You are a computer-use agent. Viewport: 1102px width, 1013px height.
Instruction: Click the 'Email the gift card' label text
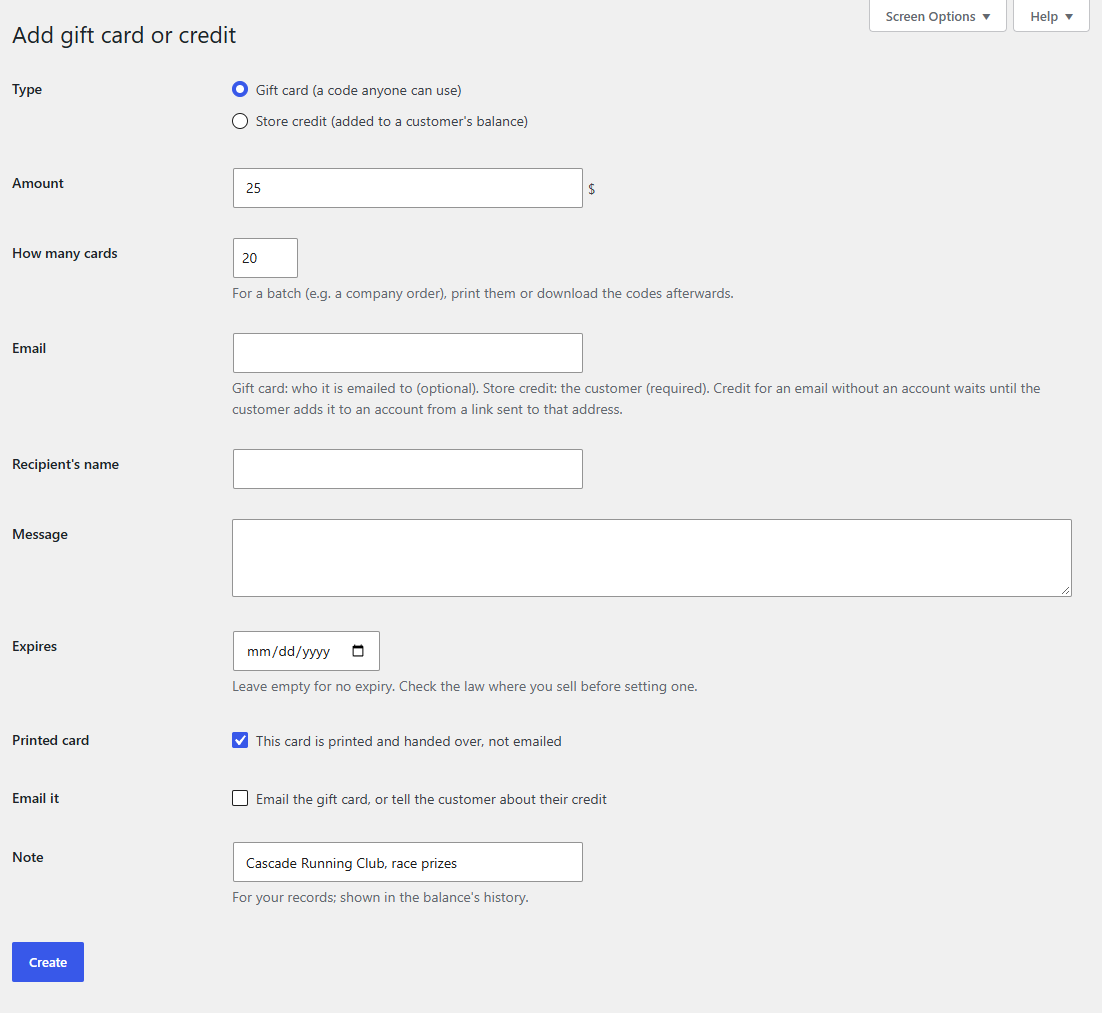tap(431, 799)
